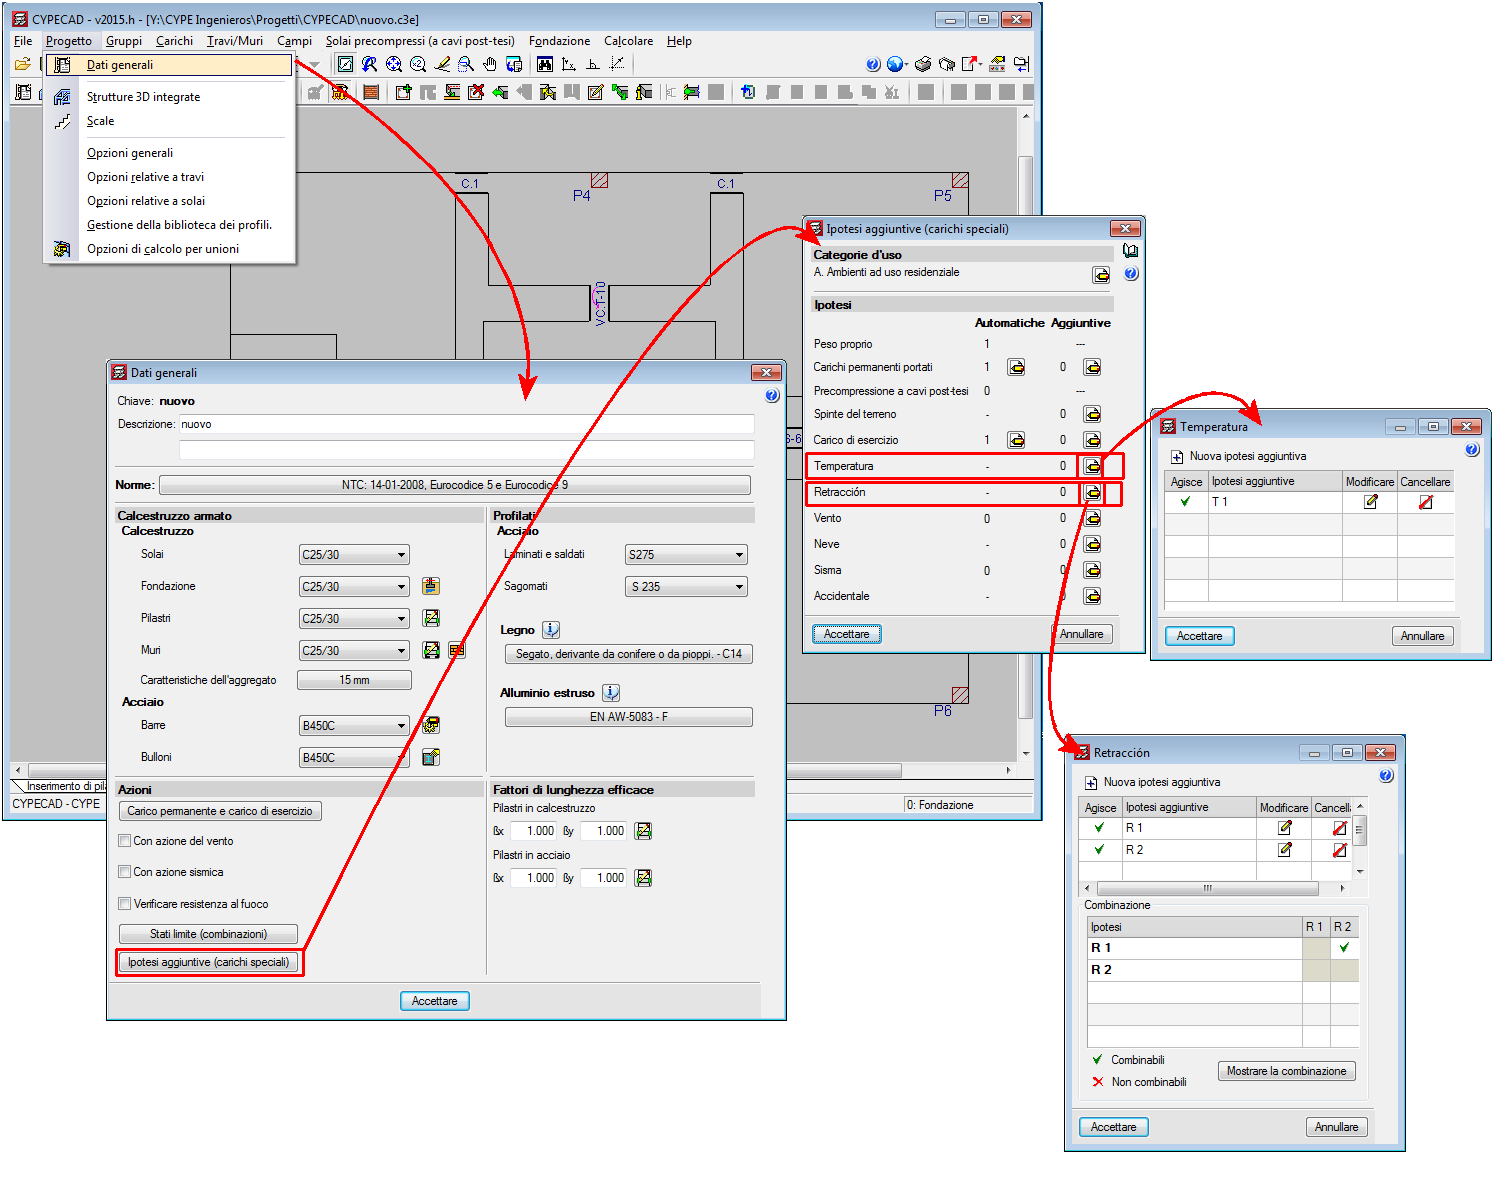Open the Gruppi menu

124,41
